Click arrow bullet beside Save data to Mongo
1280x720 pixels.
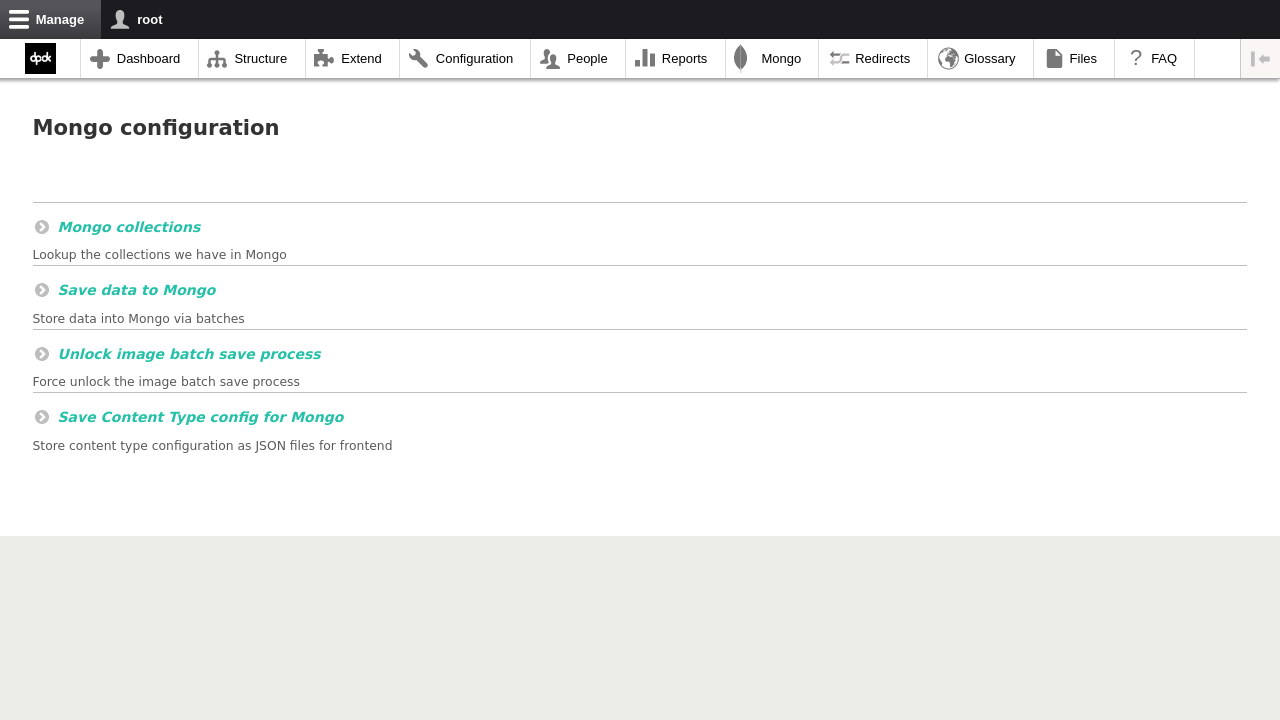point(42,290)
